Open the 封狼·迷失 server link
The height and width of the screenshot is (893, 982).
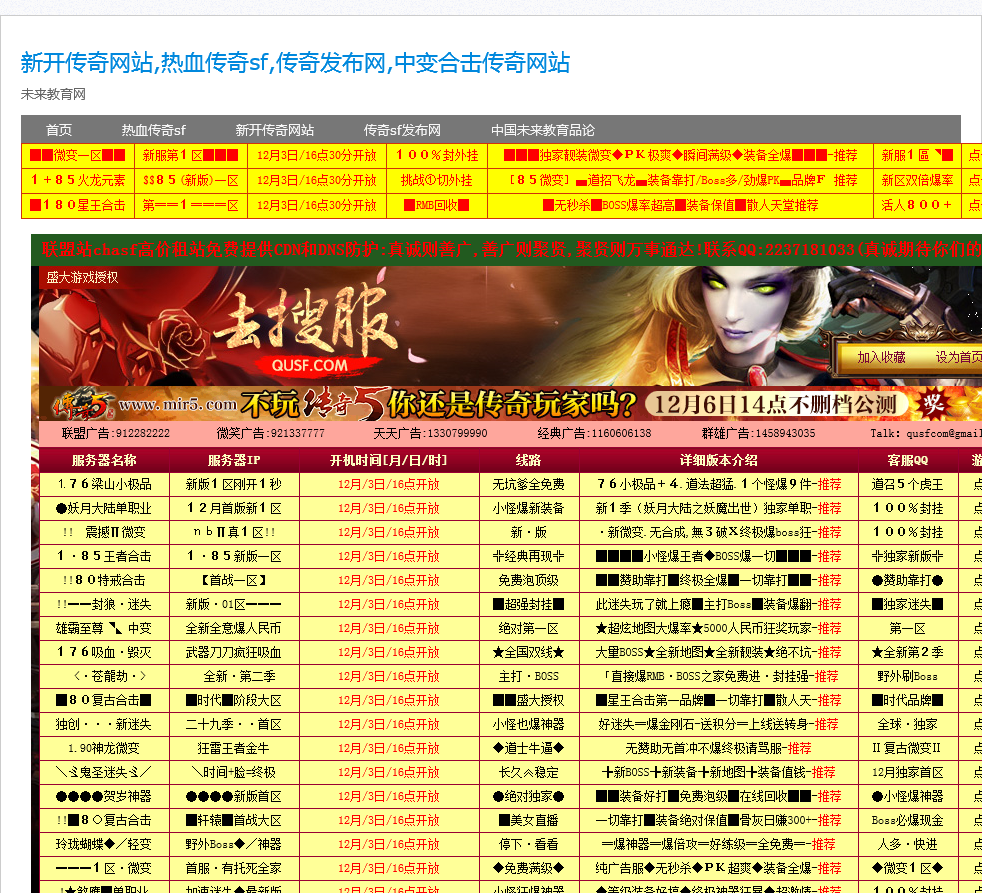click(x=104, y=604)
